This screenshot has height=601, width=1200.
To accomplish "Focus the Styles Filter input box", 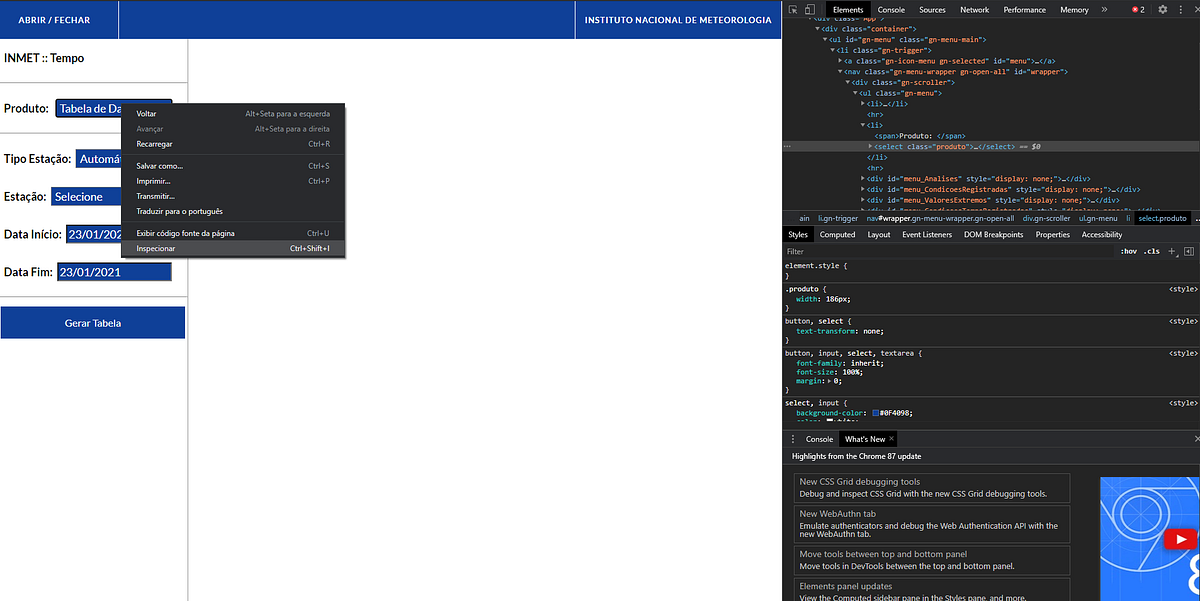I will [x=948, y=251].
